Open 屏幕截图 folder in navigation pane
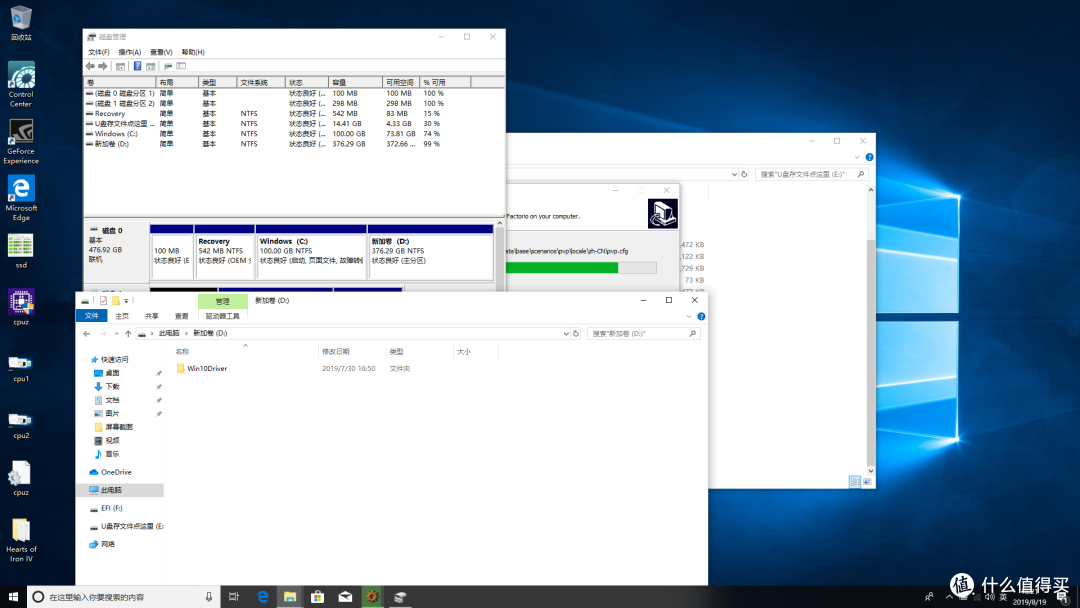The height and width of the screenshot is (608, 1080). [118, 428]
